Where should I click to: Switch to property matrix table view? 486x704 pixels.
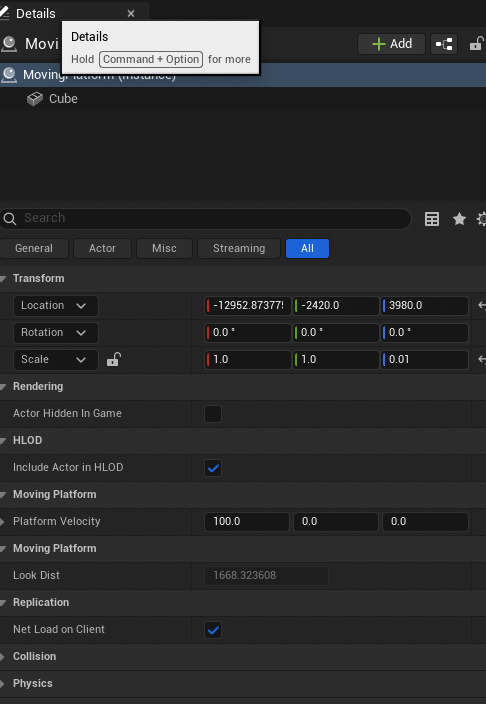432,219
